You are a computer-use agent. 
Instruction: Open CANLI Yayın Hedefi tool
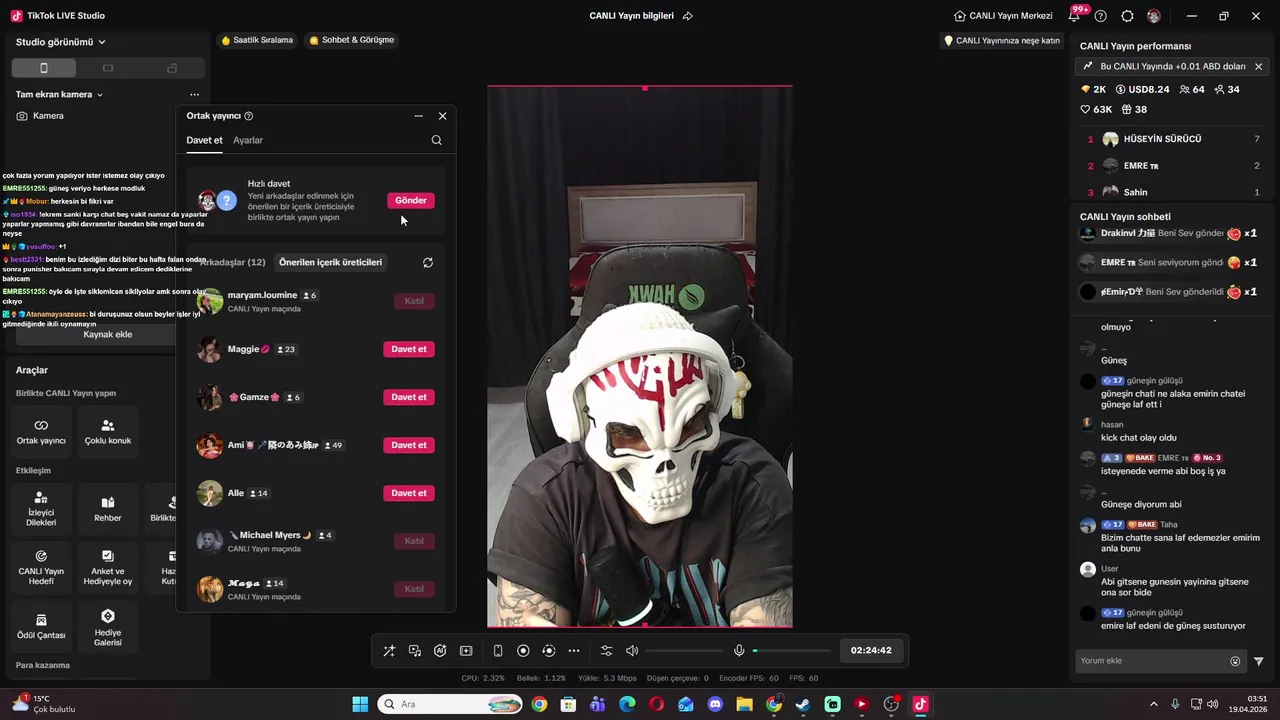pos(41,567)
